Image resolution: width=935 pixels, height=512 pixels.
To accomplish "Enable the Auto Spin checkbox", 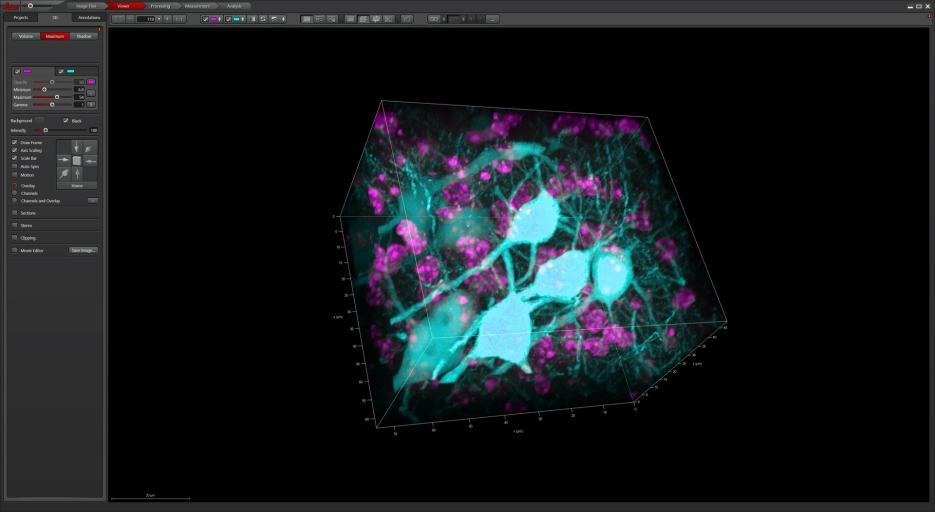I will tap(14, 166).
